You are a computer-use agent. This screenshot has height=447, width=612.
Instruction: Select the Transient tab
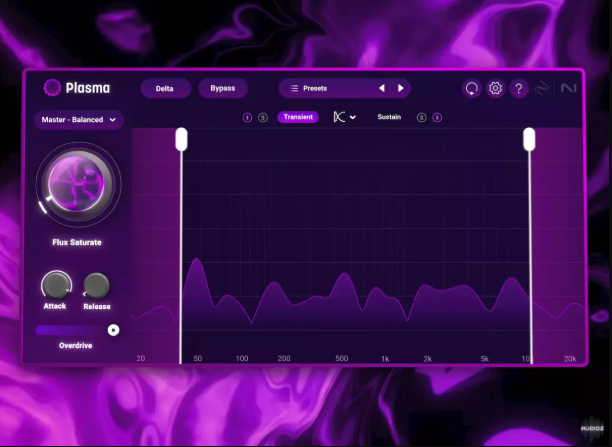point(298,117)
